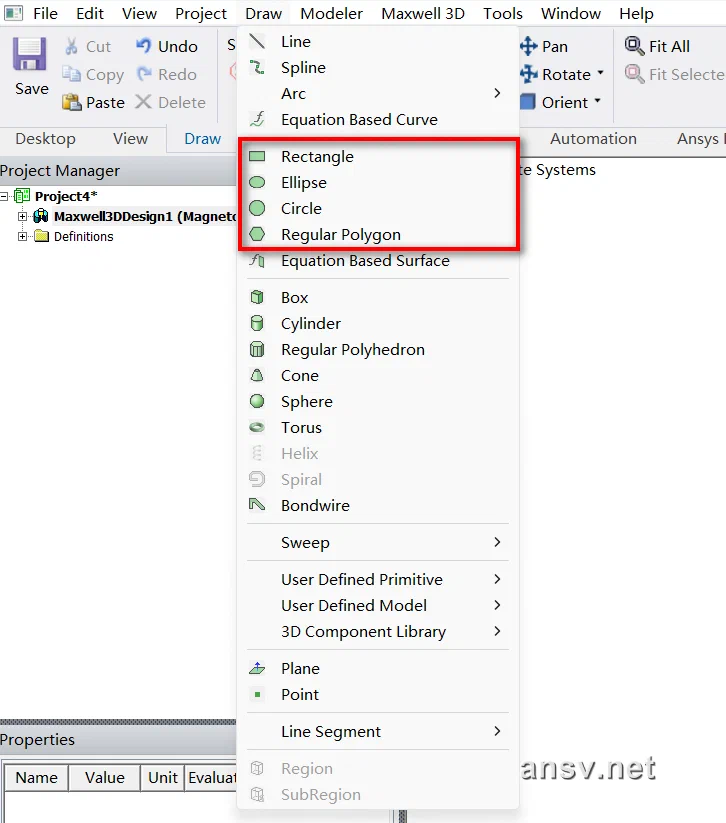Click the Delete X icon

[x=143, y=102]
